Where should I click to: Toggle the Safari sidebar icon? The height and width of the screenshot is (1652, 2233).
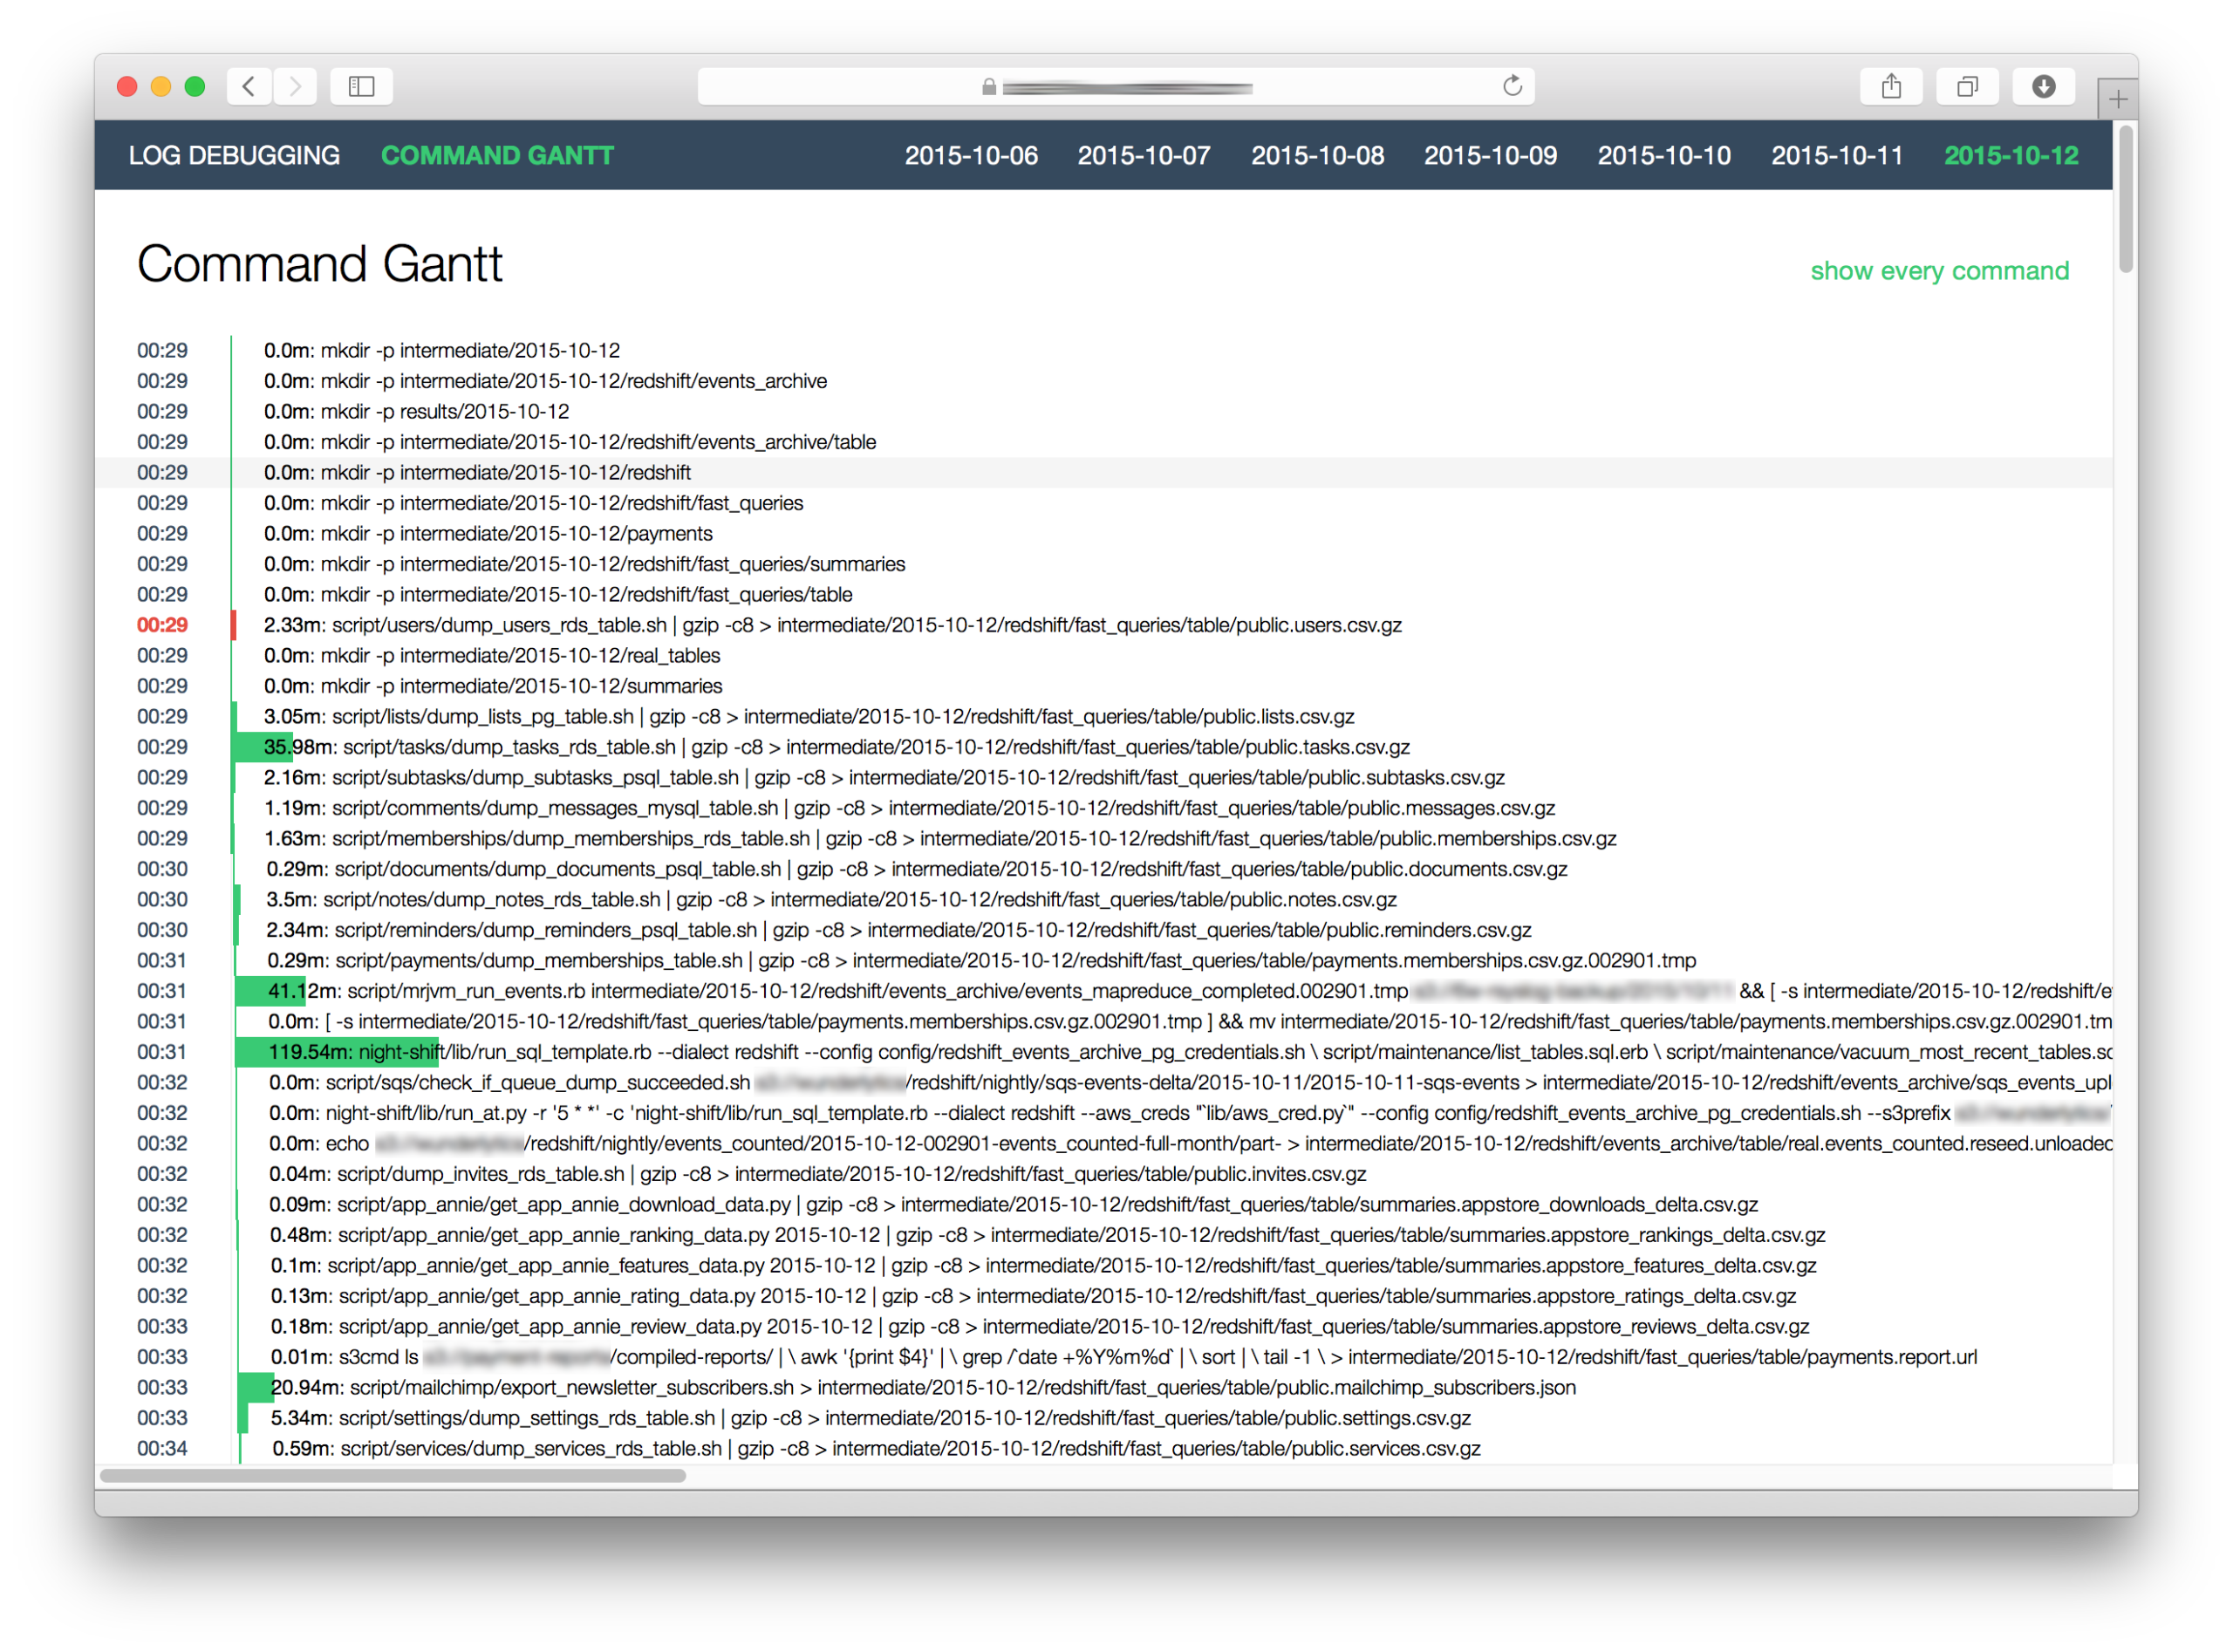(x=361, y=87)
